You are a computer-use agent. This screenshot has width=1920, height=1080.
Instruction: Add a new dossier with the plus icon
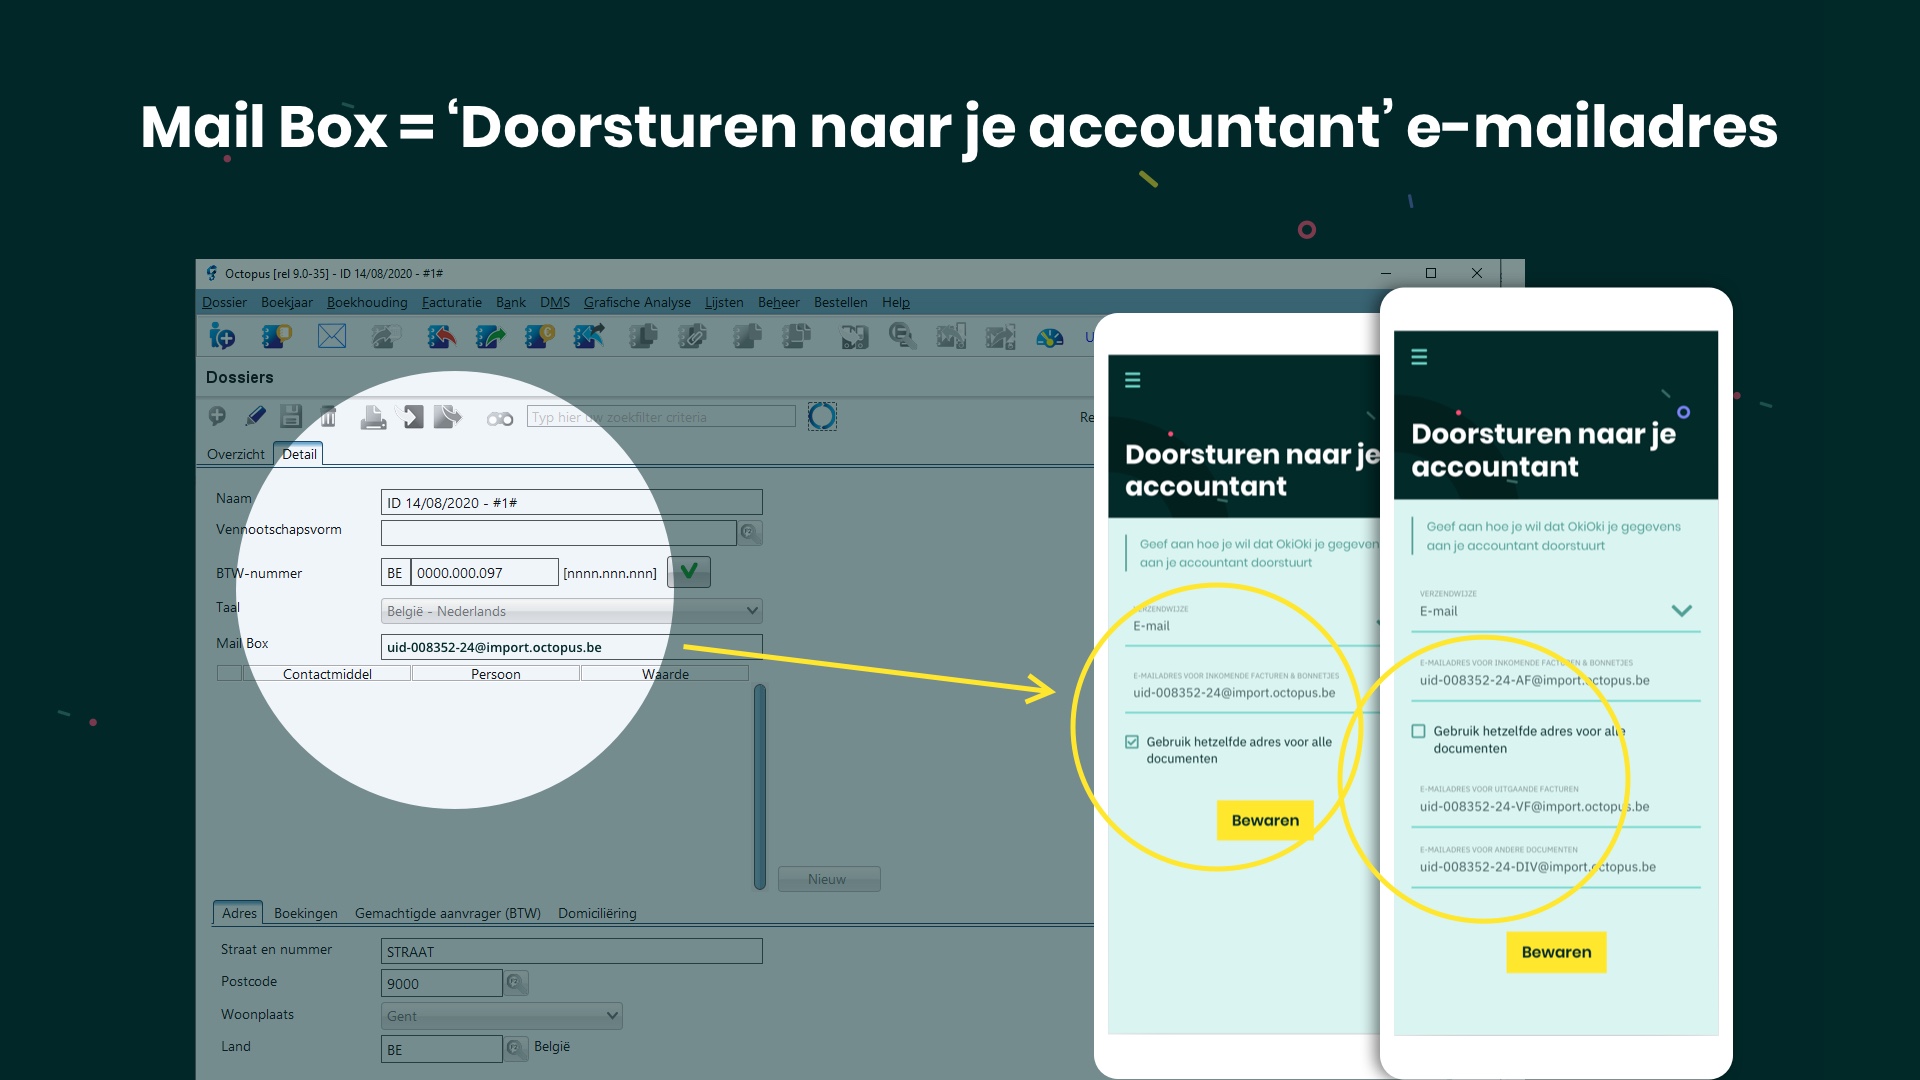[x=217, y=416]
